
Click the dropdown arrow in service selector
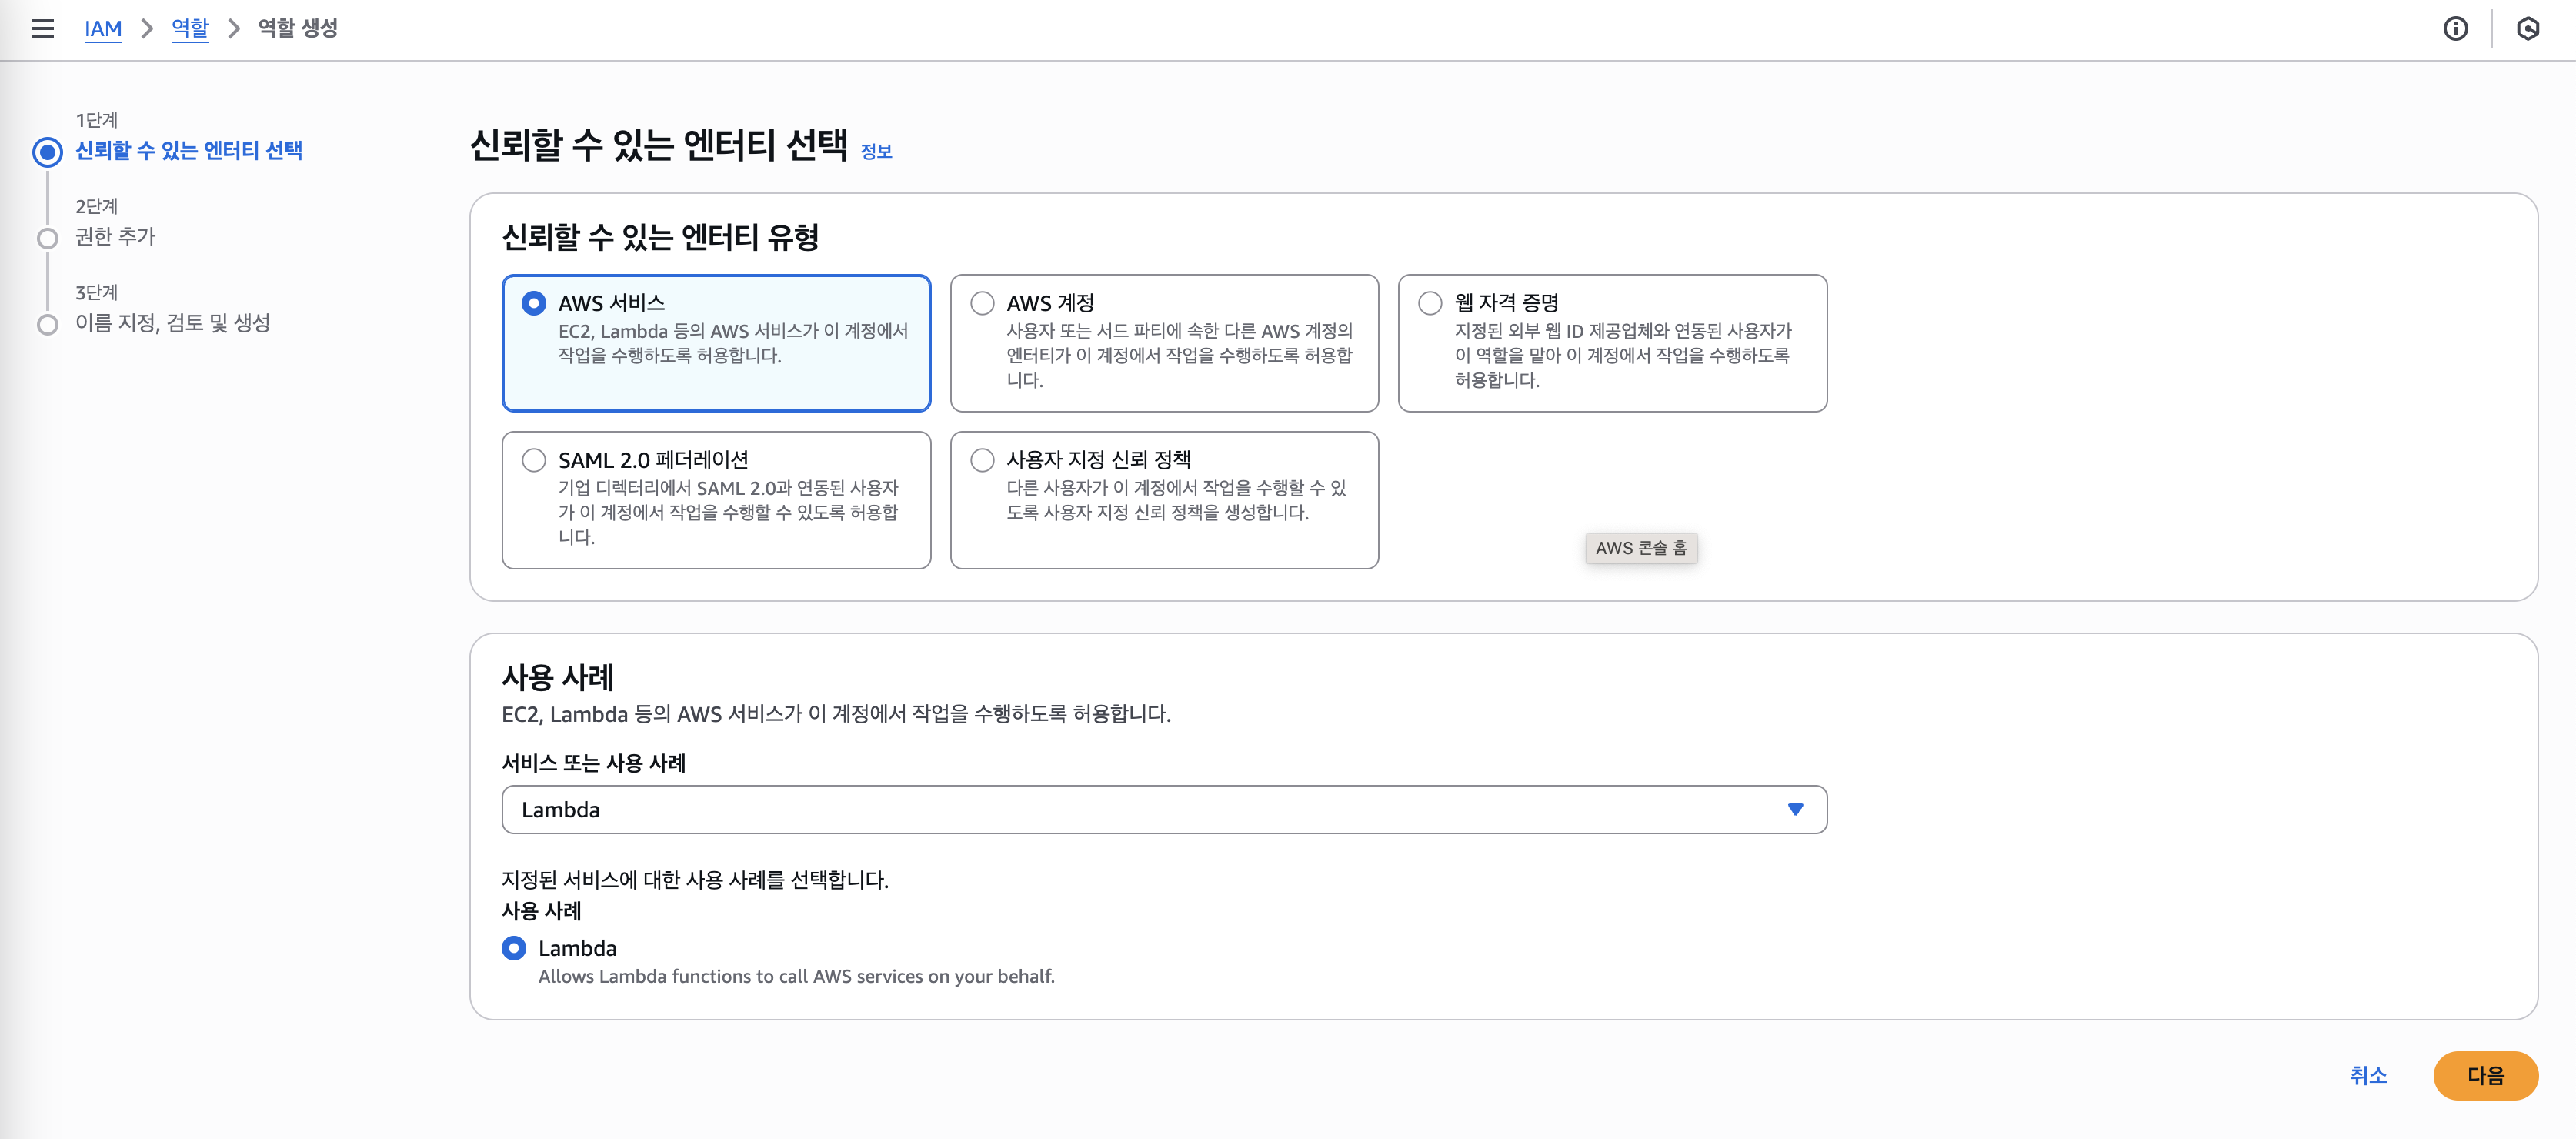pos(1795,809)
